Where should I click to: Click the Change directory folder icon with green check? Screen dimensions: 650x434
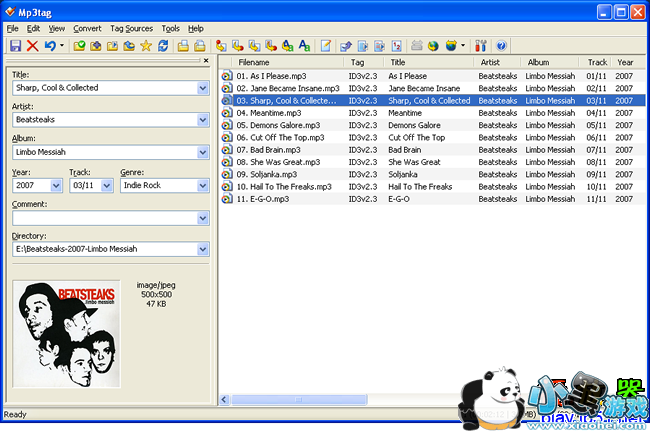coord(79,46)
